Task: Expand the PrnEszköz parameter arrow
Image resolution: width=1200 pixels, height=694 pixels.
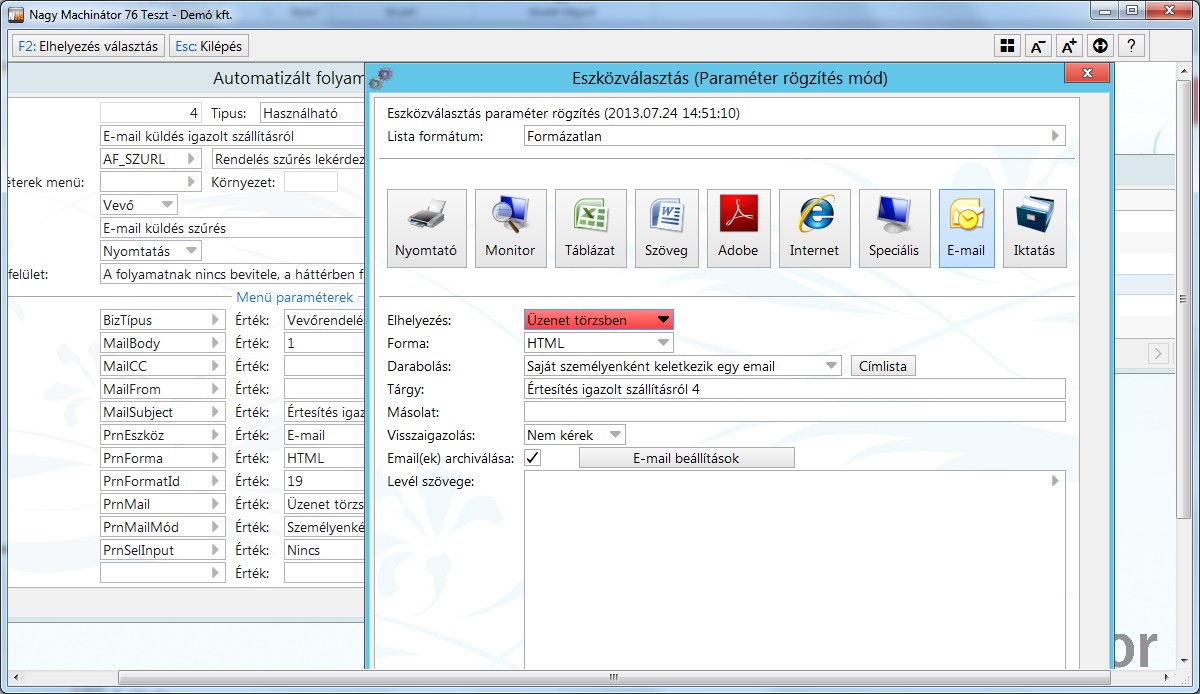Action: click(x=216, y=435)
